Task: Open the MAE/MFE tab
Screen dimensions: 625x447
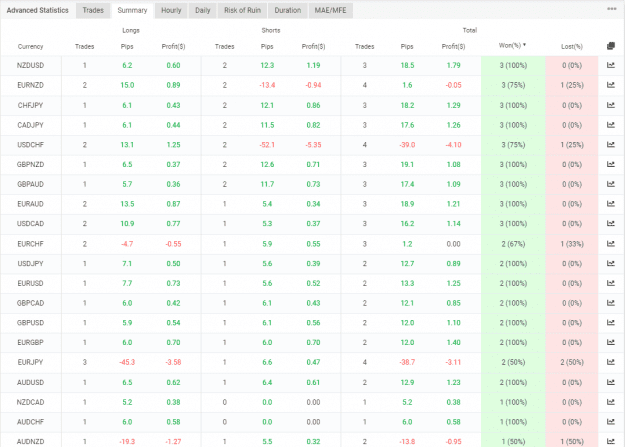Action: [330, 10]
